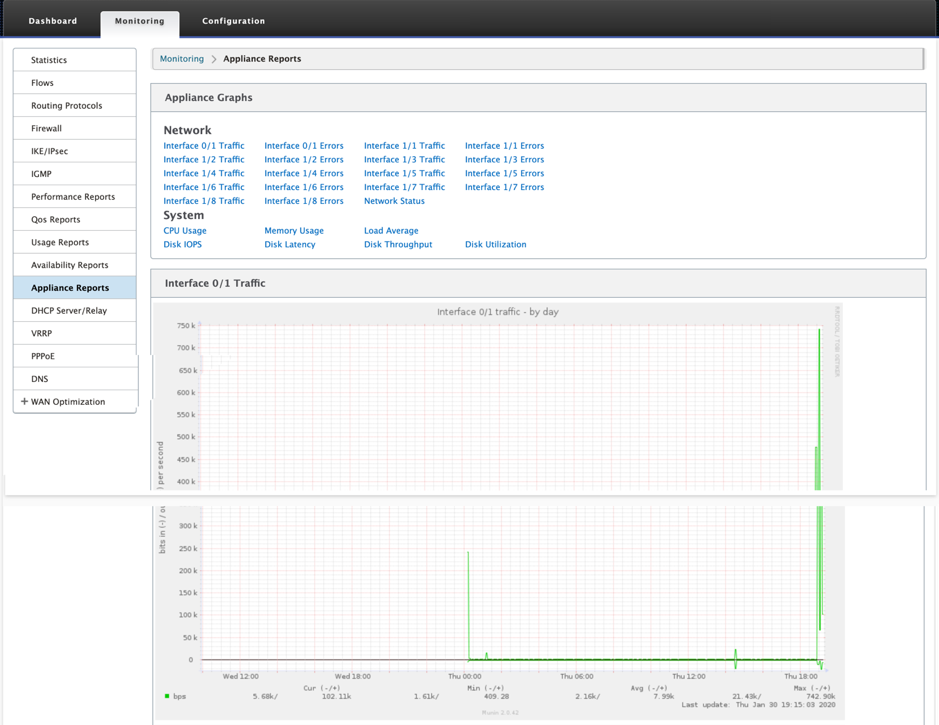939x725 pixels.
Task: Open DHCP Server/Relay page
Action: [75, 310]
